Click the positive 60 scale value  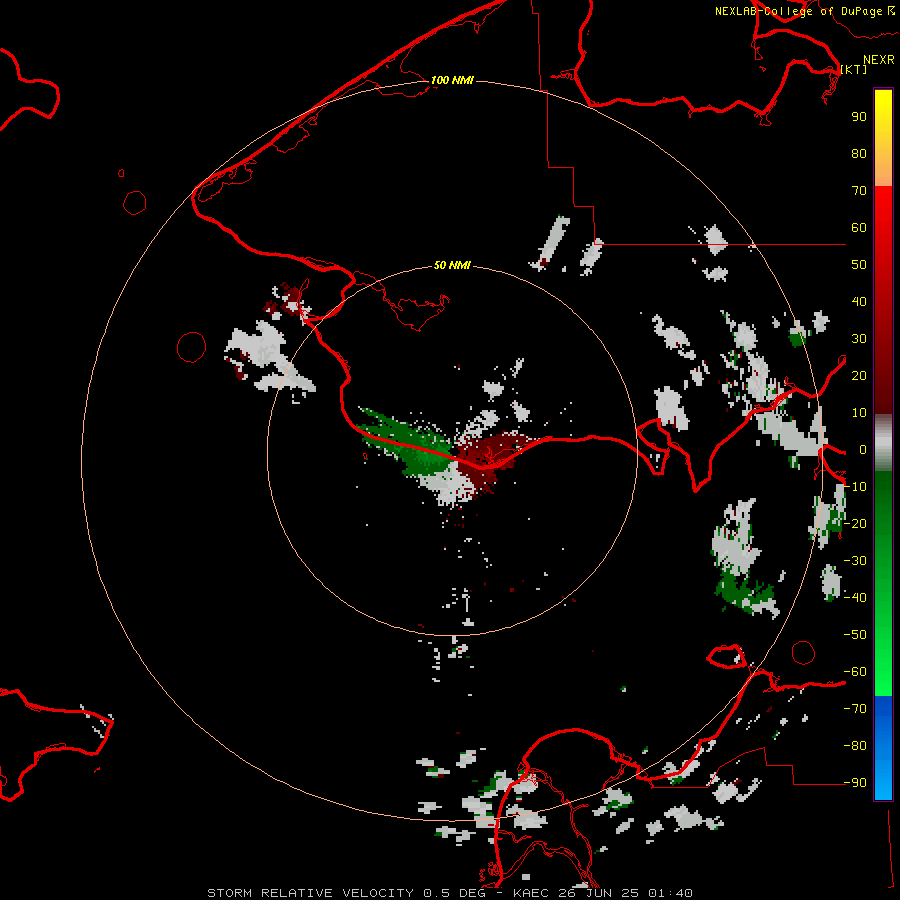(x=859, y=228)
